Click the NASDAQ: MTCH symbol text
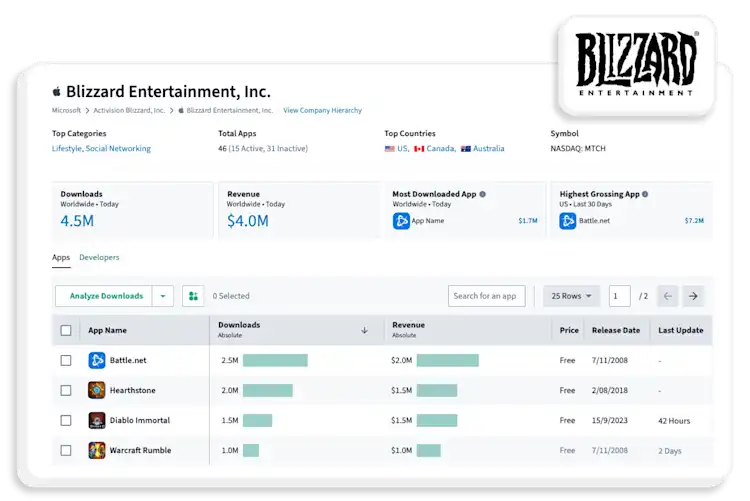 (578, 149)
